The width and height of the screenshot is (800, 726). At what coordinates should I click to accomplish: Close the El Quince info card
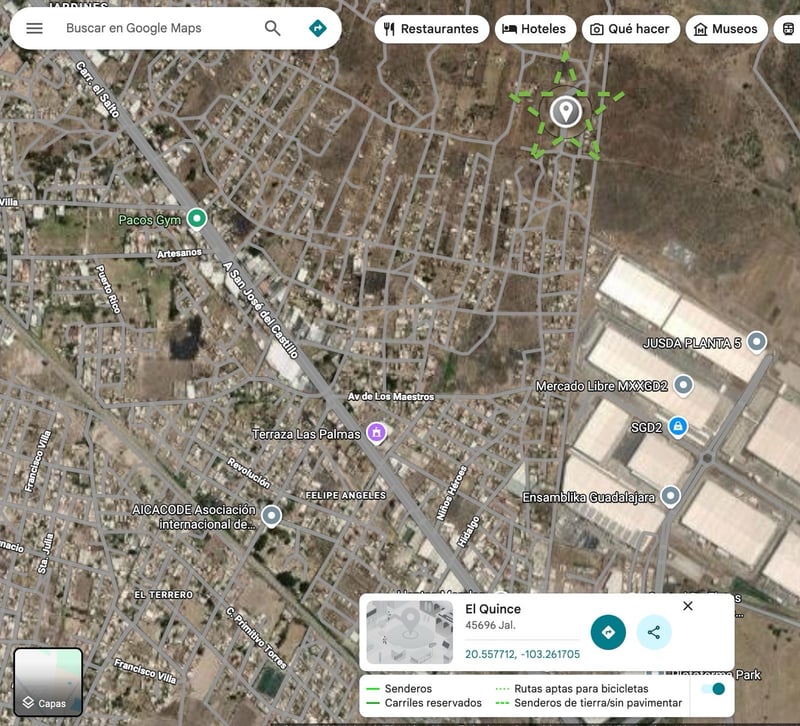tap(688, 606)
